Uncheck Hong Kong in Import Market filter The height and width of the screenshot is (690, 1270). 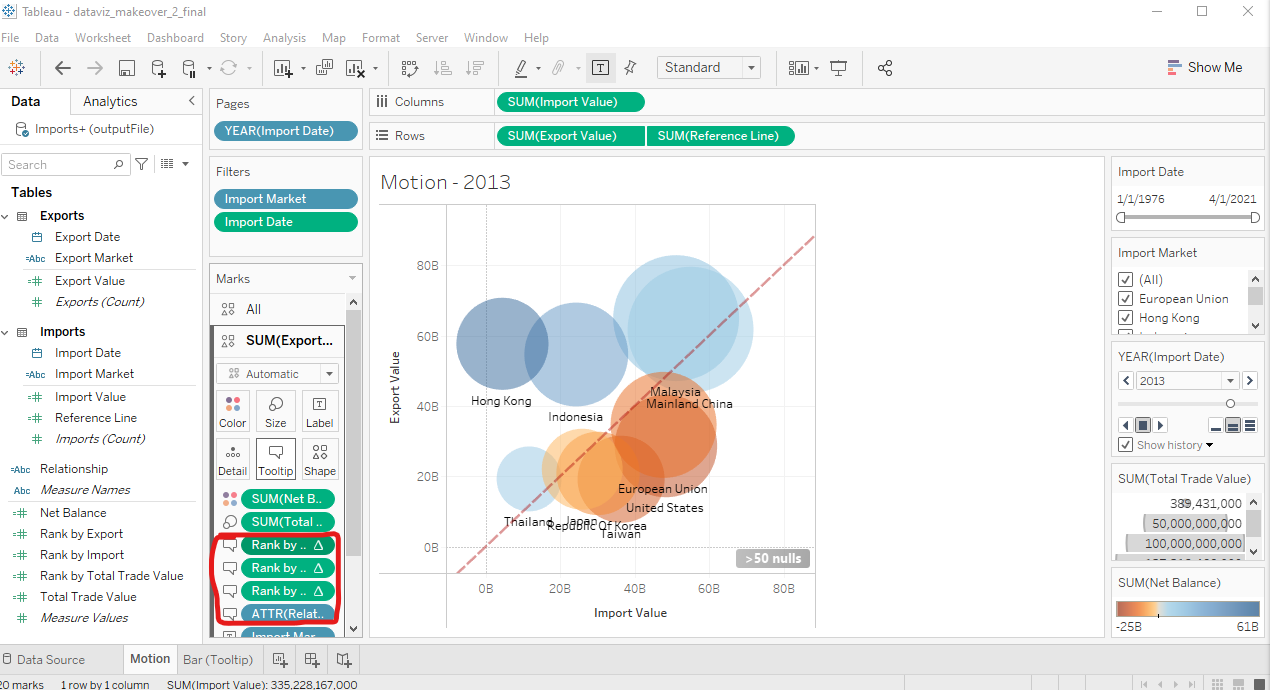pos(1126,318)
